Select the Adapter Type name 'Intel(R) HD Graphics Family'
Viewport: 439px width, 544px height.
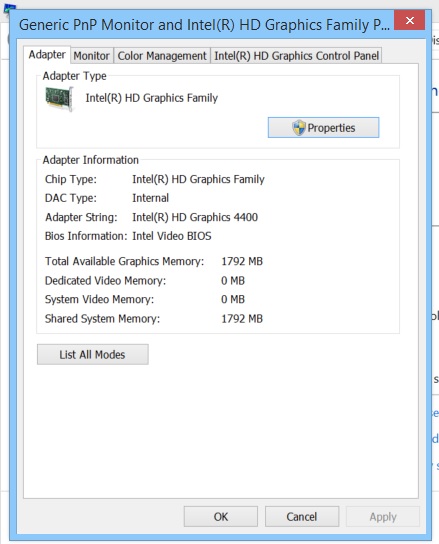152,98
